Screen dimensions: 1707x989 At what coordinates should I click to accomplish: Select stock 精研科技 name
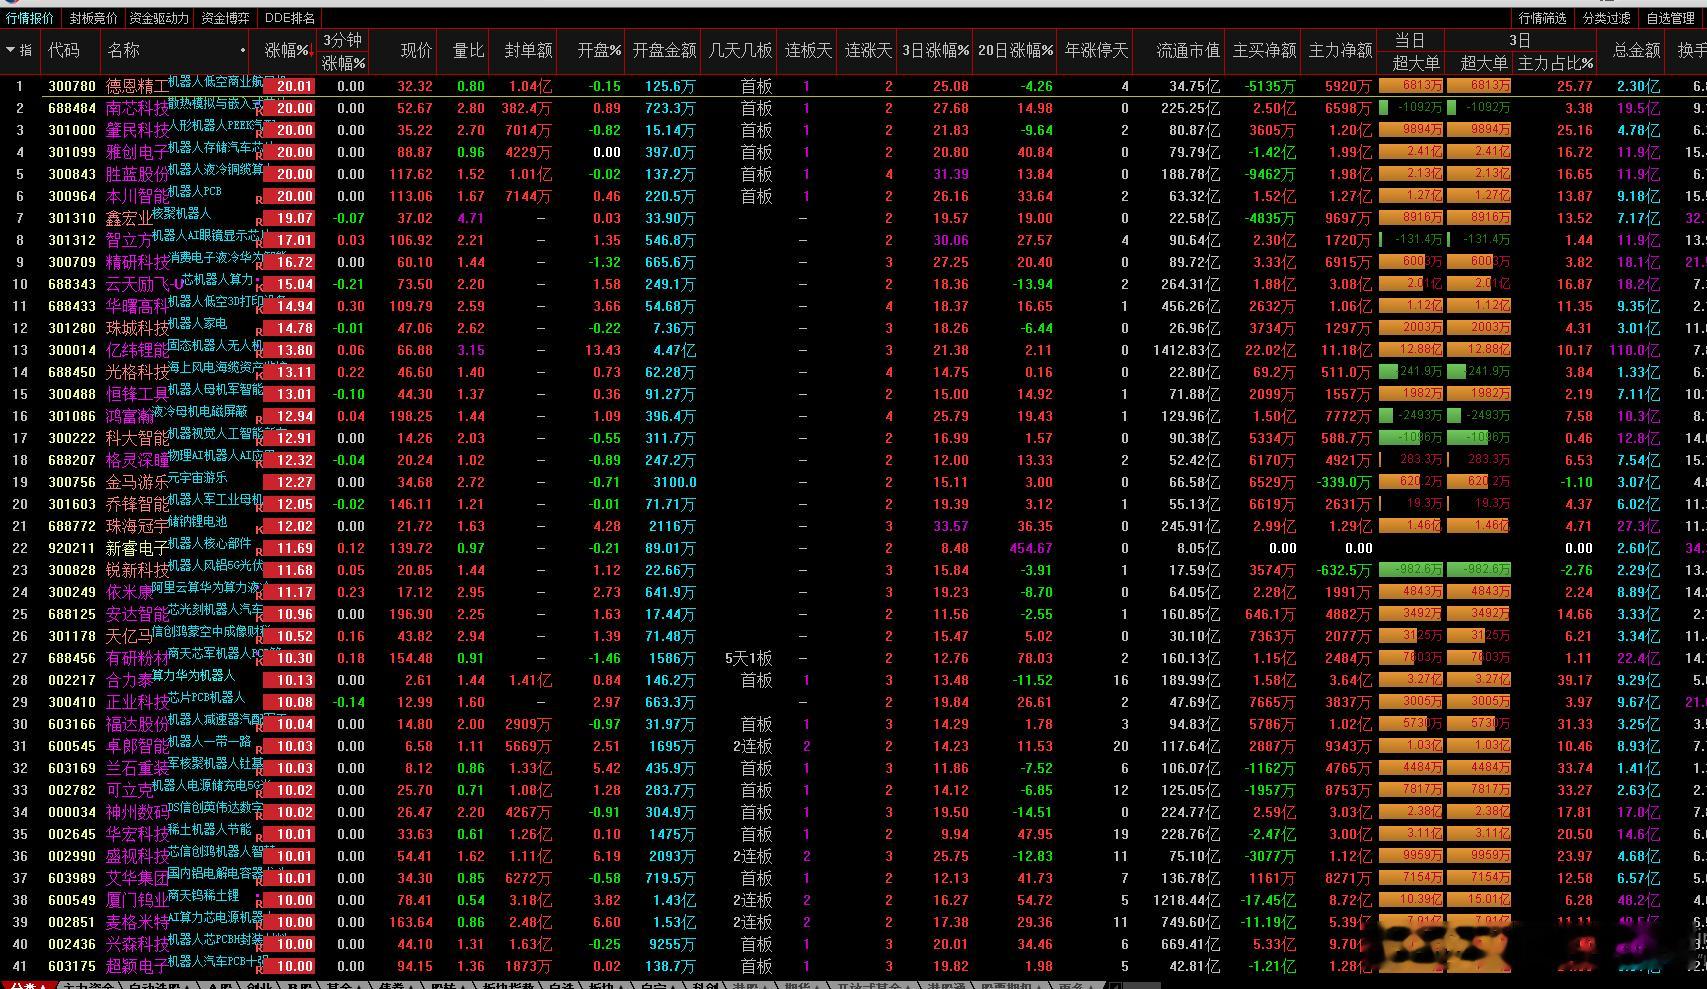pyautogui.click(x=136, y=263)
